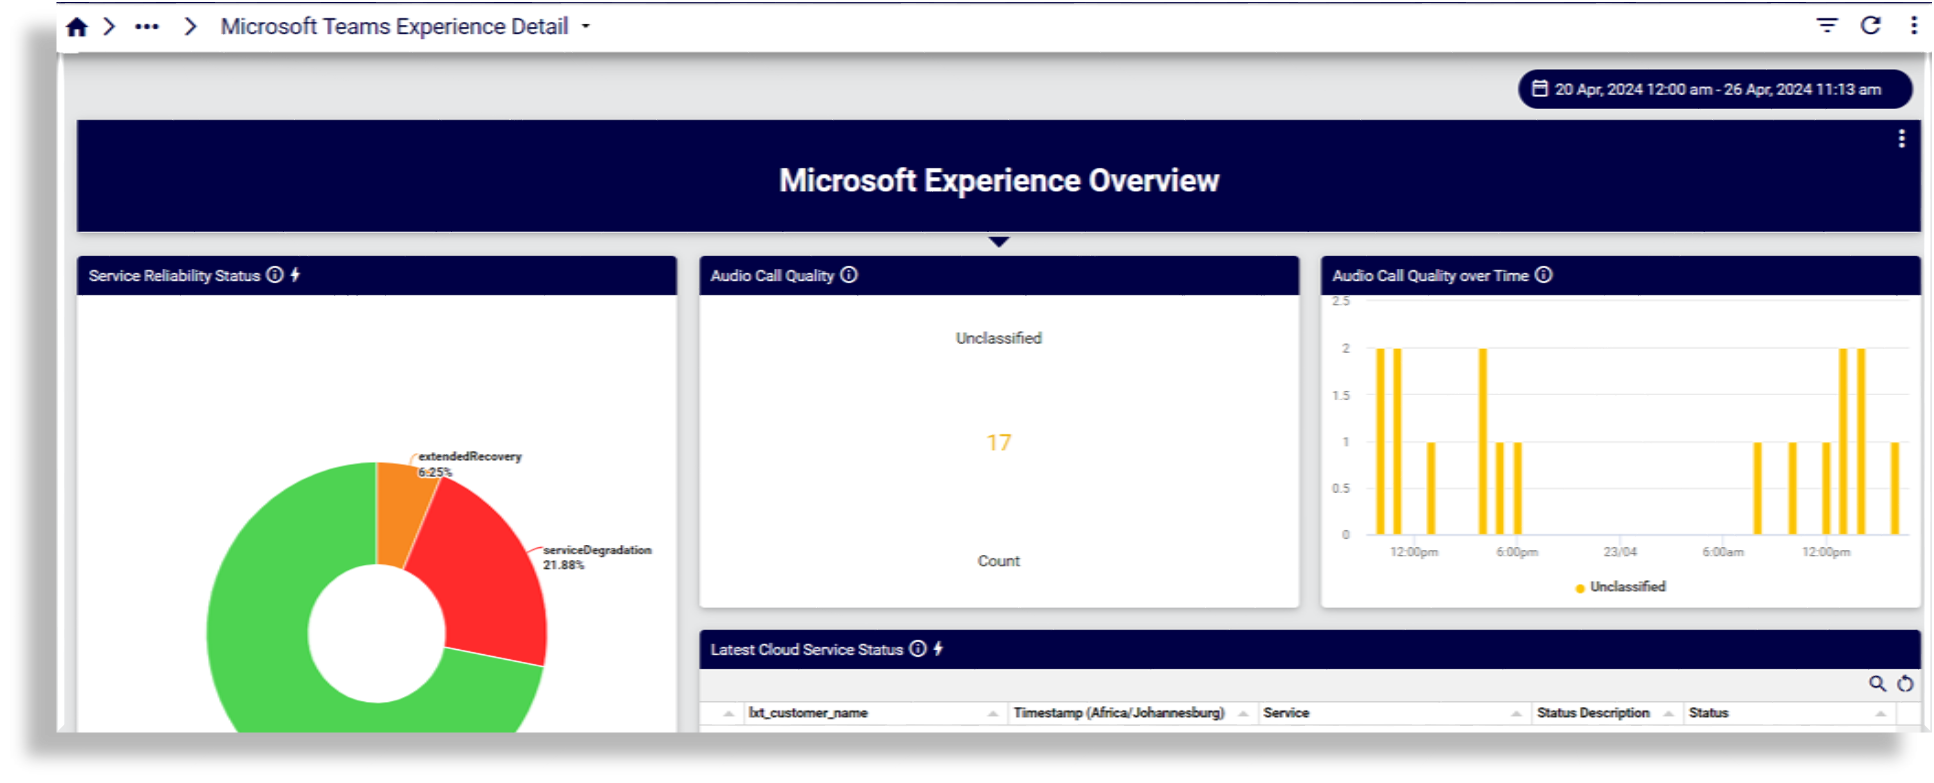
Task: Refresh the dashboard
Action: click(1871, 25)
